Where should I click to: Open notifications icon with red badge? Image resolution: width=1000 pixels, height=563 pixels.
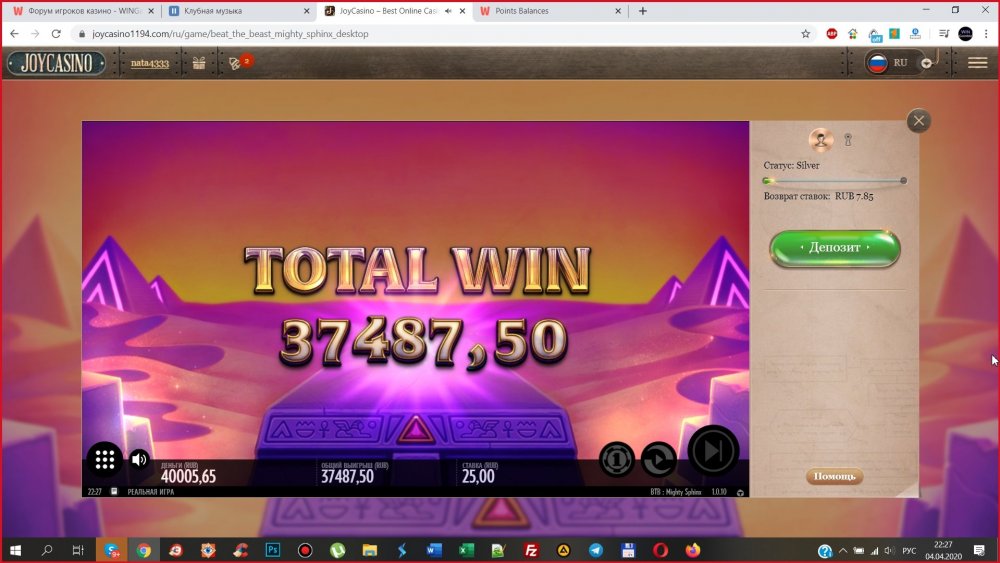point(236,63)
